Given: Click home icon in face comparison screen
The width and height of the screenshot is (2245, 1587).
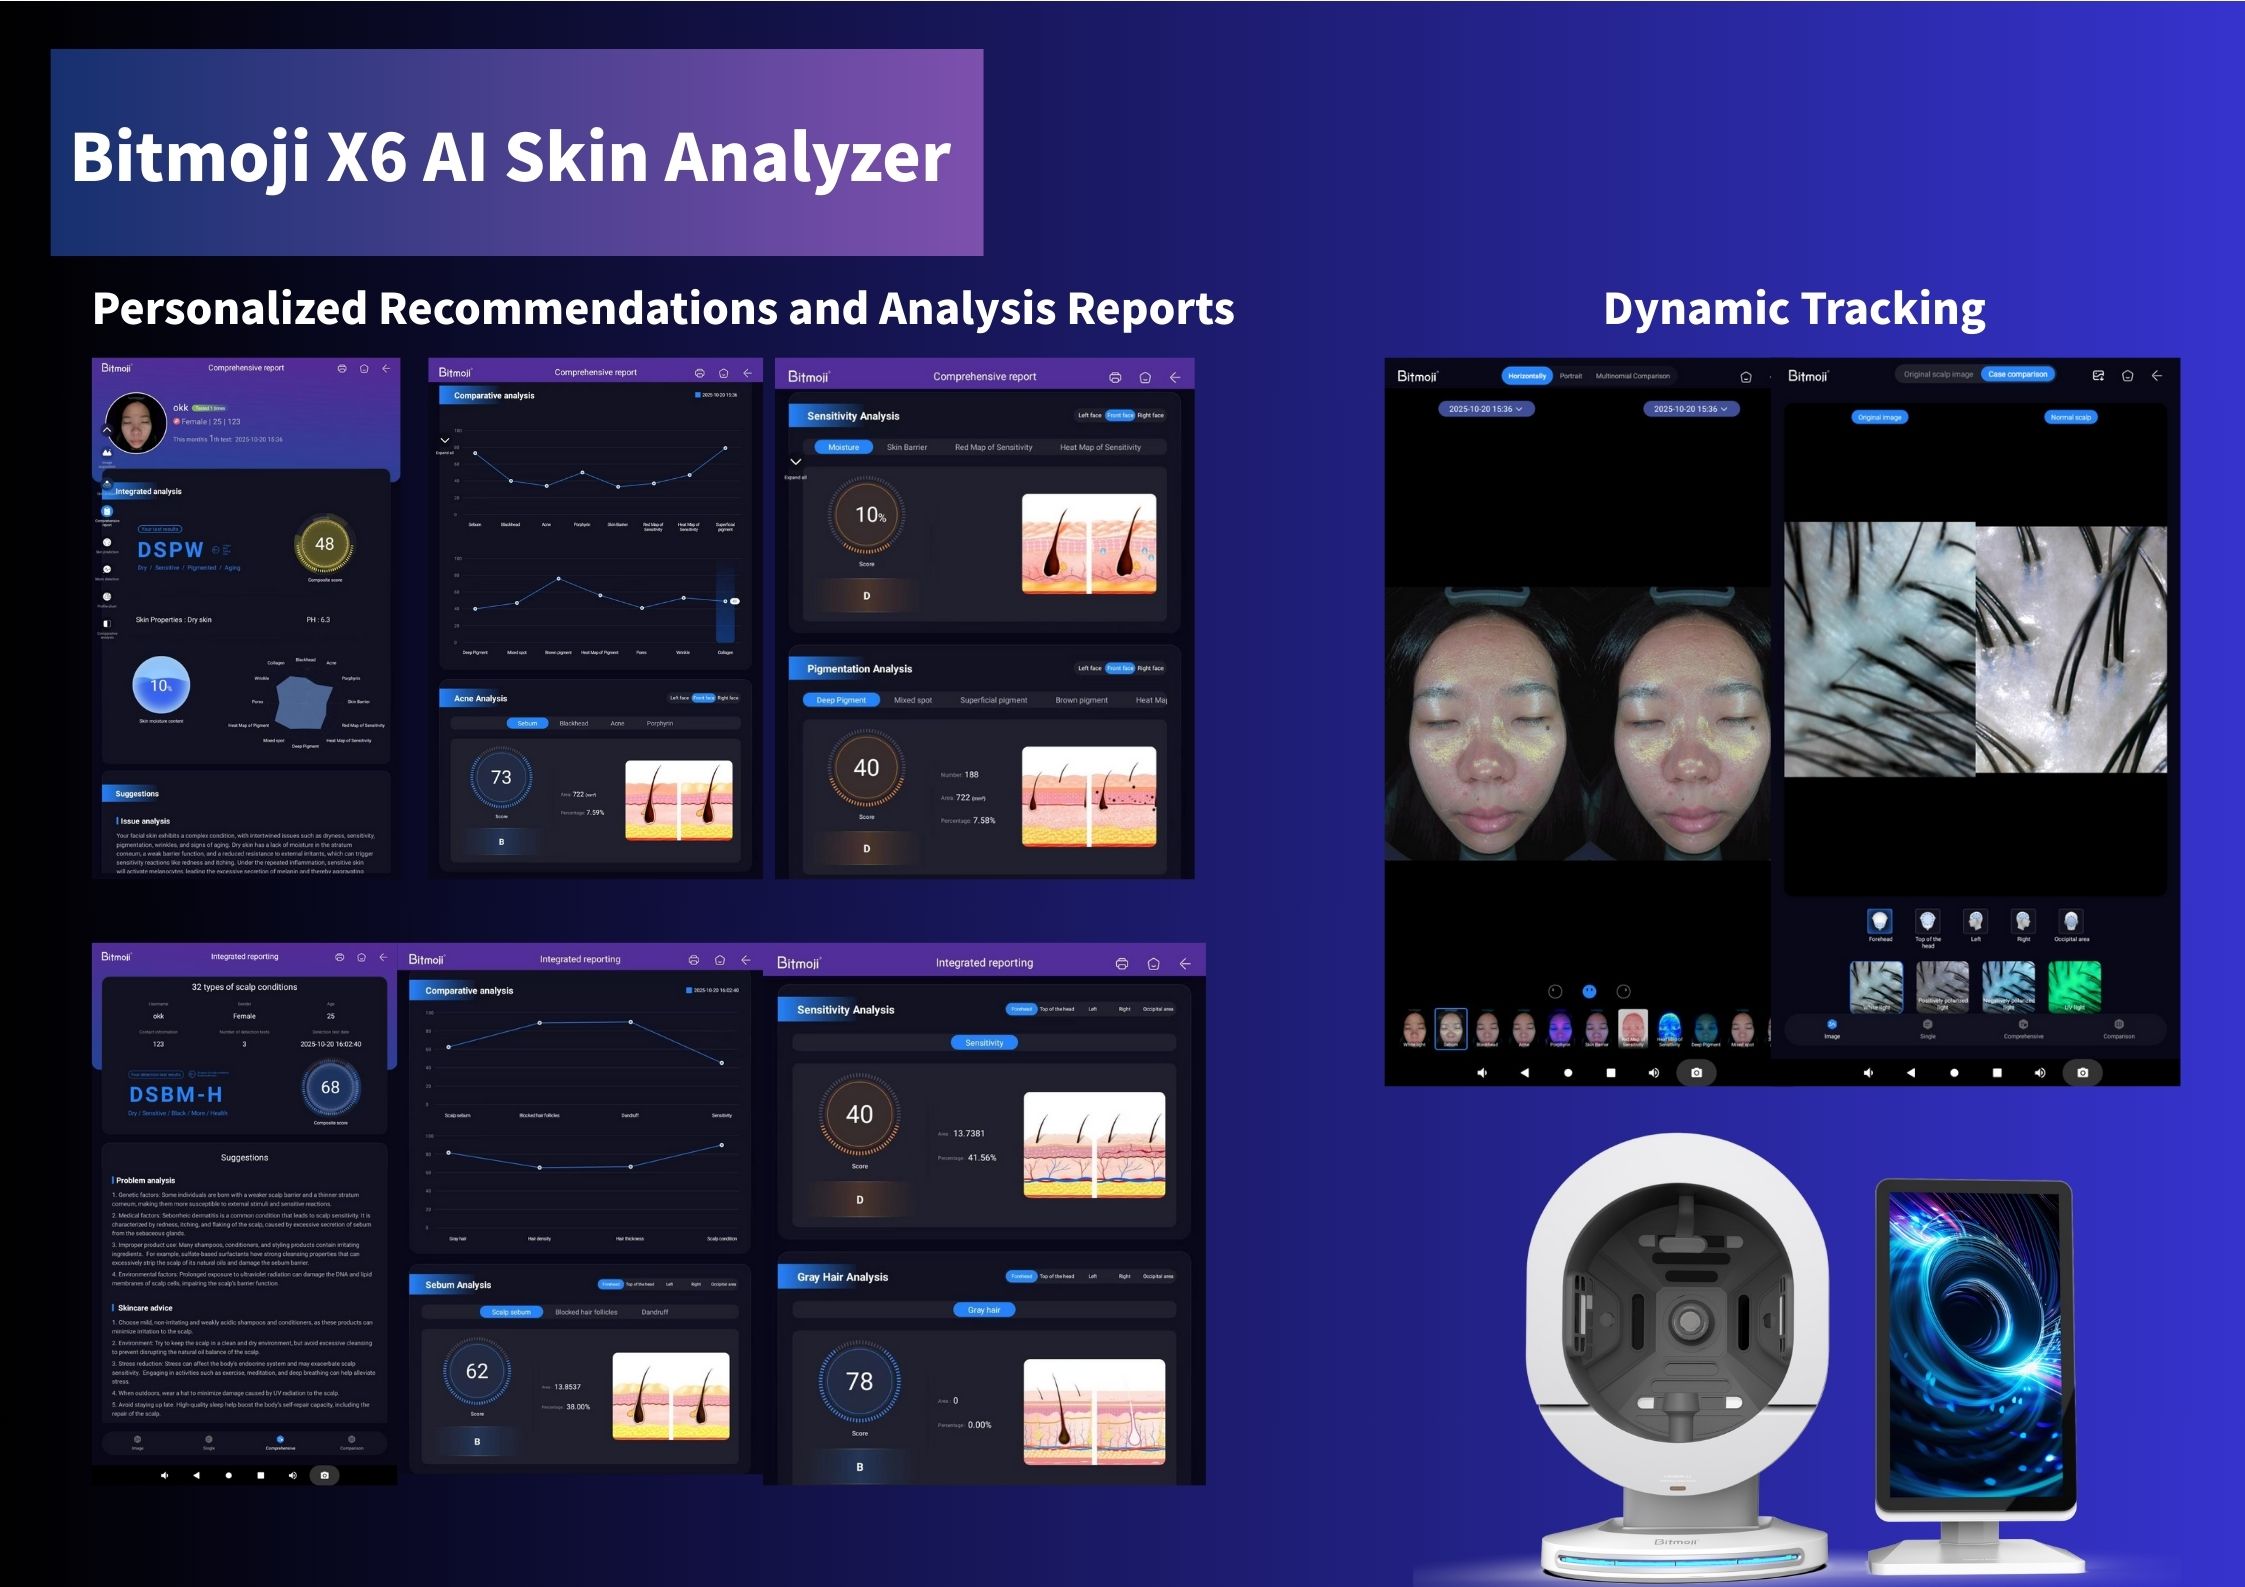Looking at the screenshot, I should [1746, 377].
